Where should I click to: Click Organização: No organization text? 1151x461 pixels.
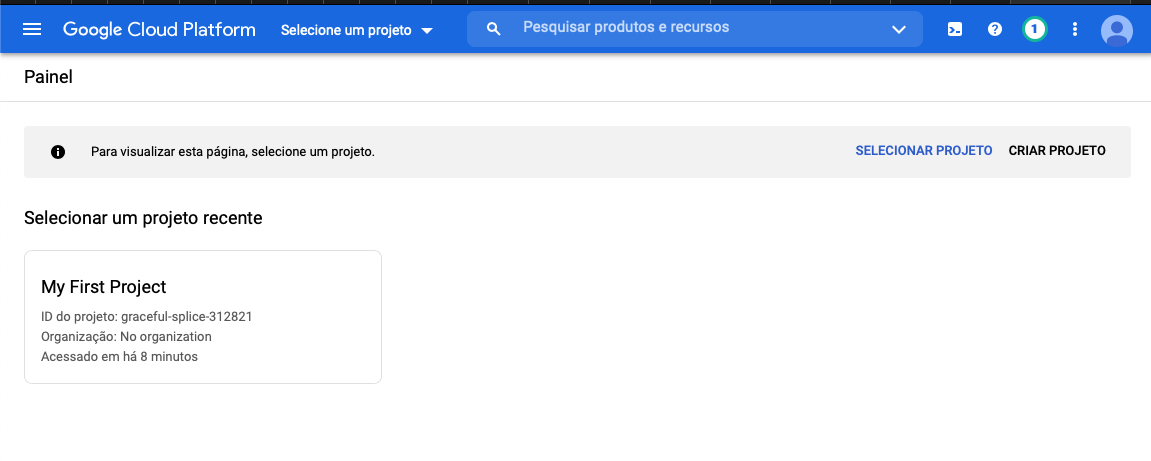126,337
